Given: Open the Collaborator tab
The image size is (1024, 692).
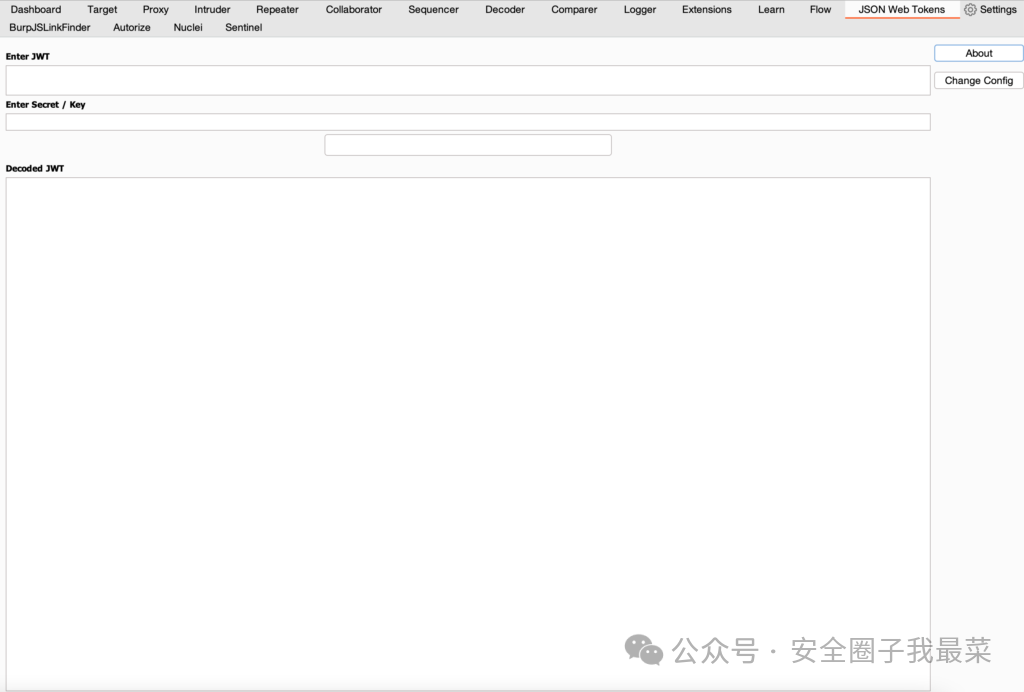Looking at the screenshot, I should (353, 9).
